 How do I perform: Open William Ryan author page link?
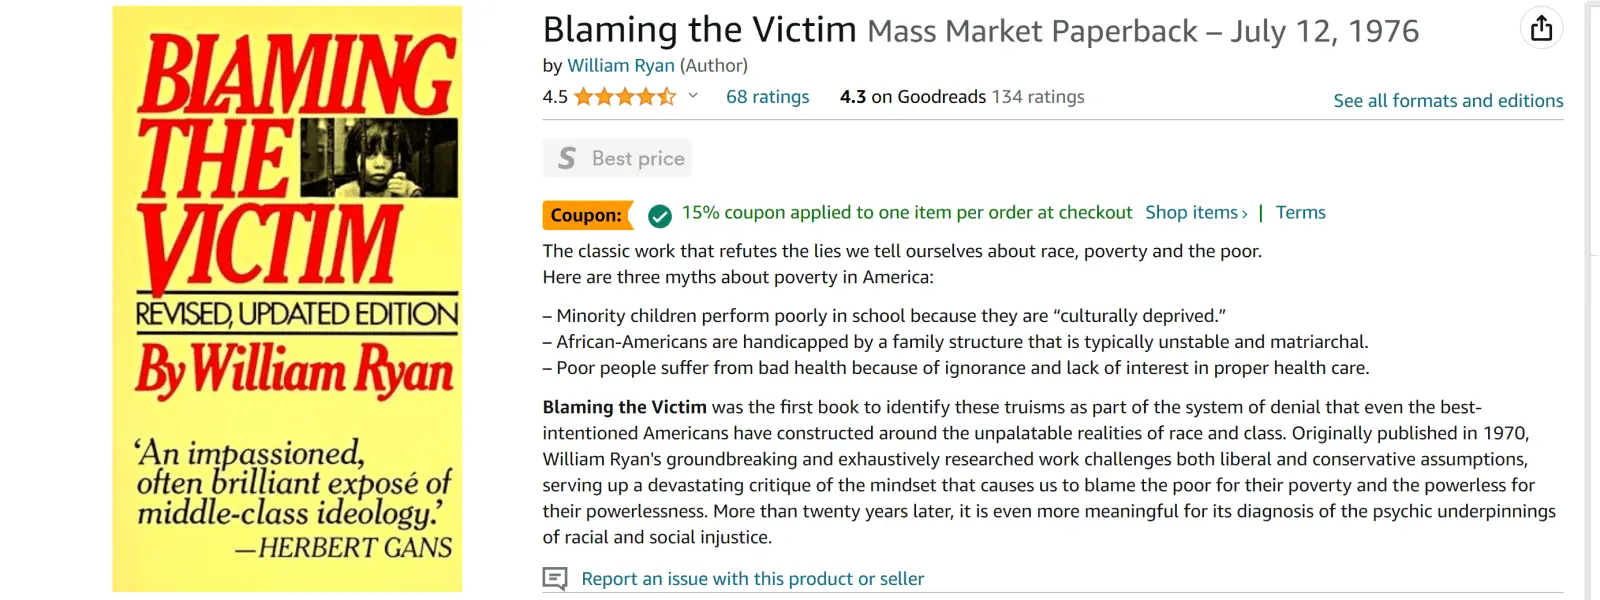620,66
